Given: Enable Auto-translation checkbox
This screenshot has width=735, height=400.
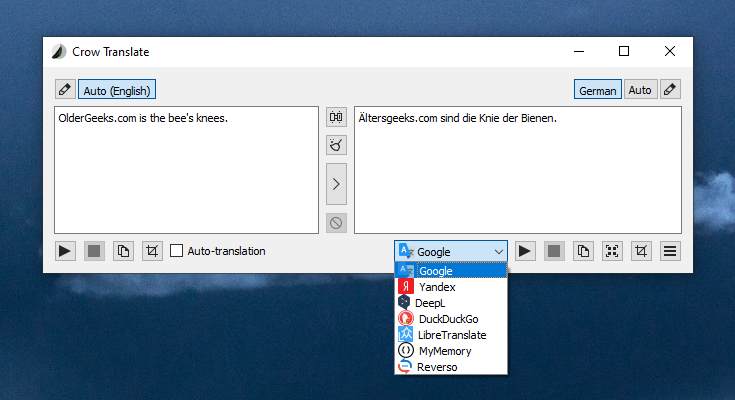Looking at the screenshot, I should pyautogui.click(x=218, y=251).
